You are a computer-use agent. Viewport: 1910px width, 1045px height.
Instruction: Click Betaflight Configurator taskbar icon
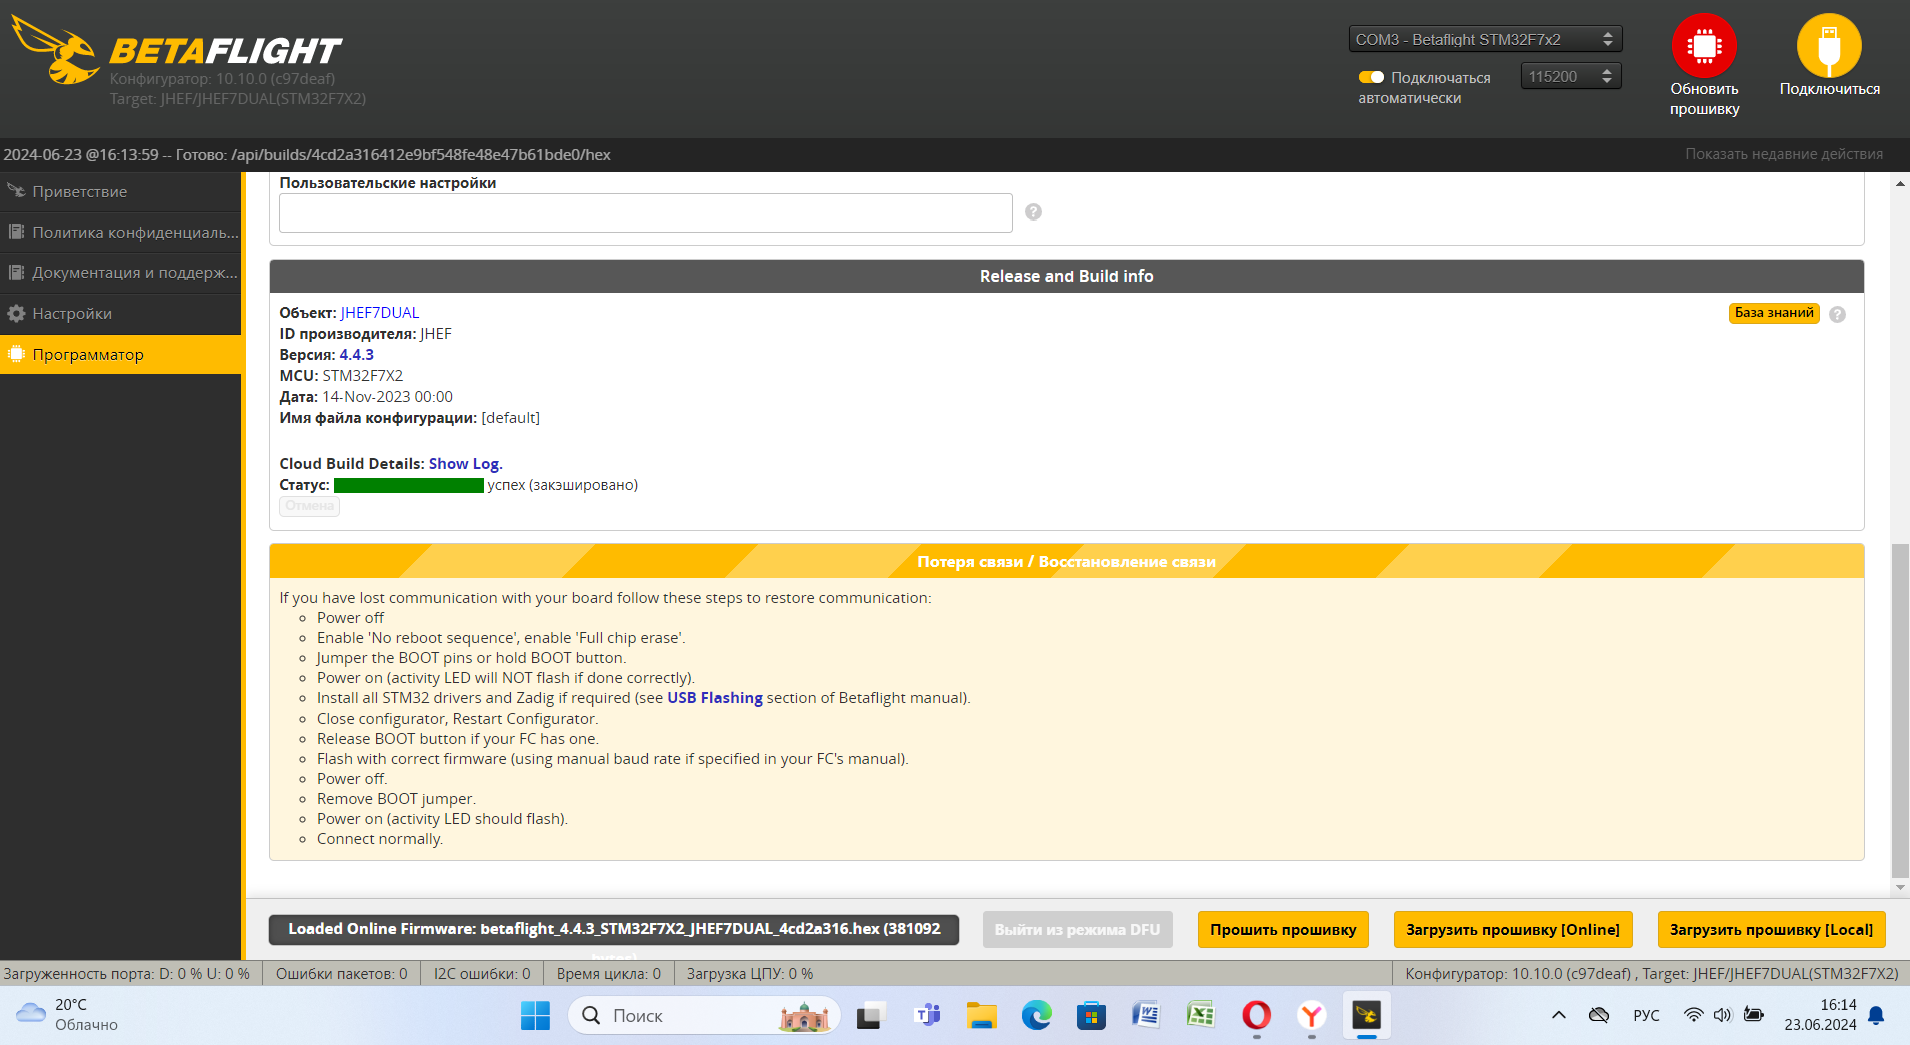[1366, 1016]
